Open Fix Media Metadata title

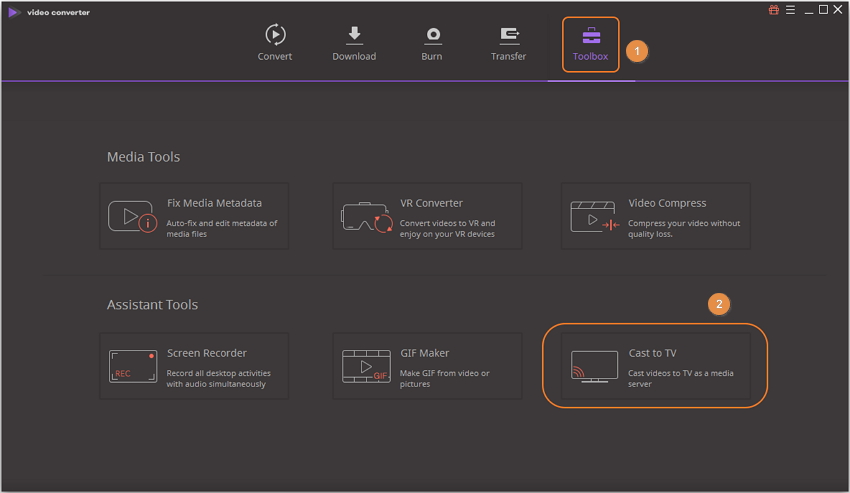point(214,203)
